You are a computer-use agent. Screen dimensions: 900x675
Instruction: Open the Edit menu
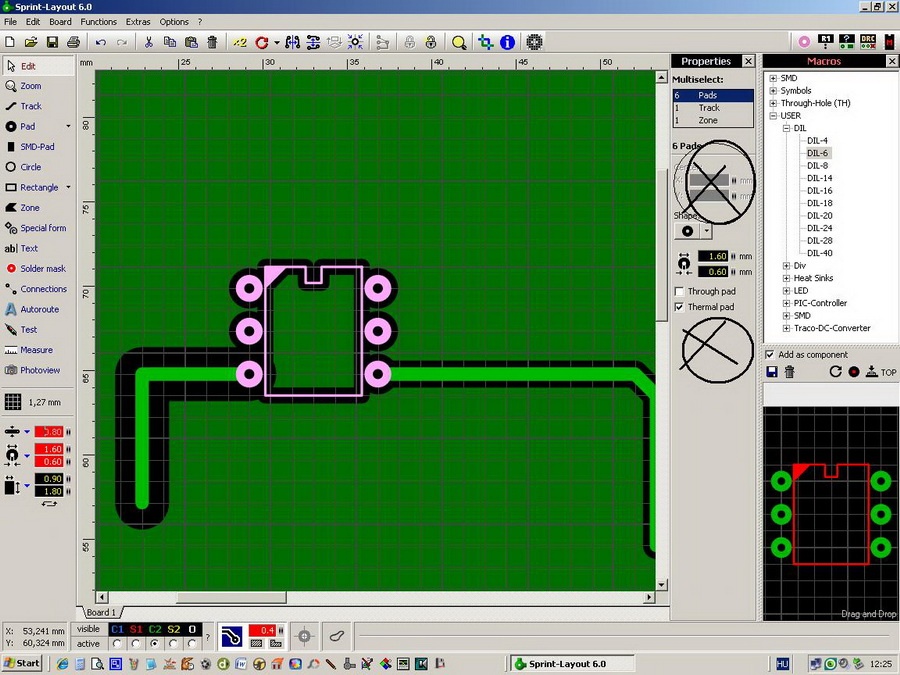pyautogui.click(x=33, y=22)
